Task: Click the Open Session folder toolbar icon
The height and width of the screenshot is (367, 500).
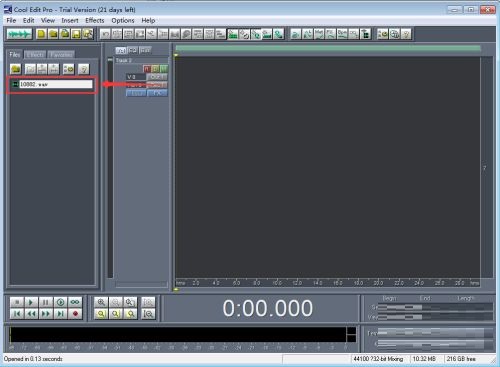Action: click(53, 34)
